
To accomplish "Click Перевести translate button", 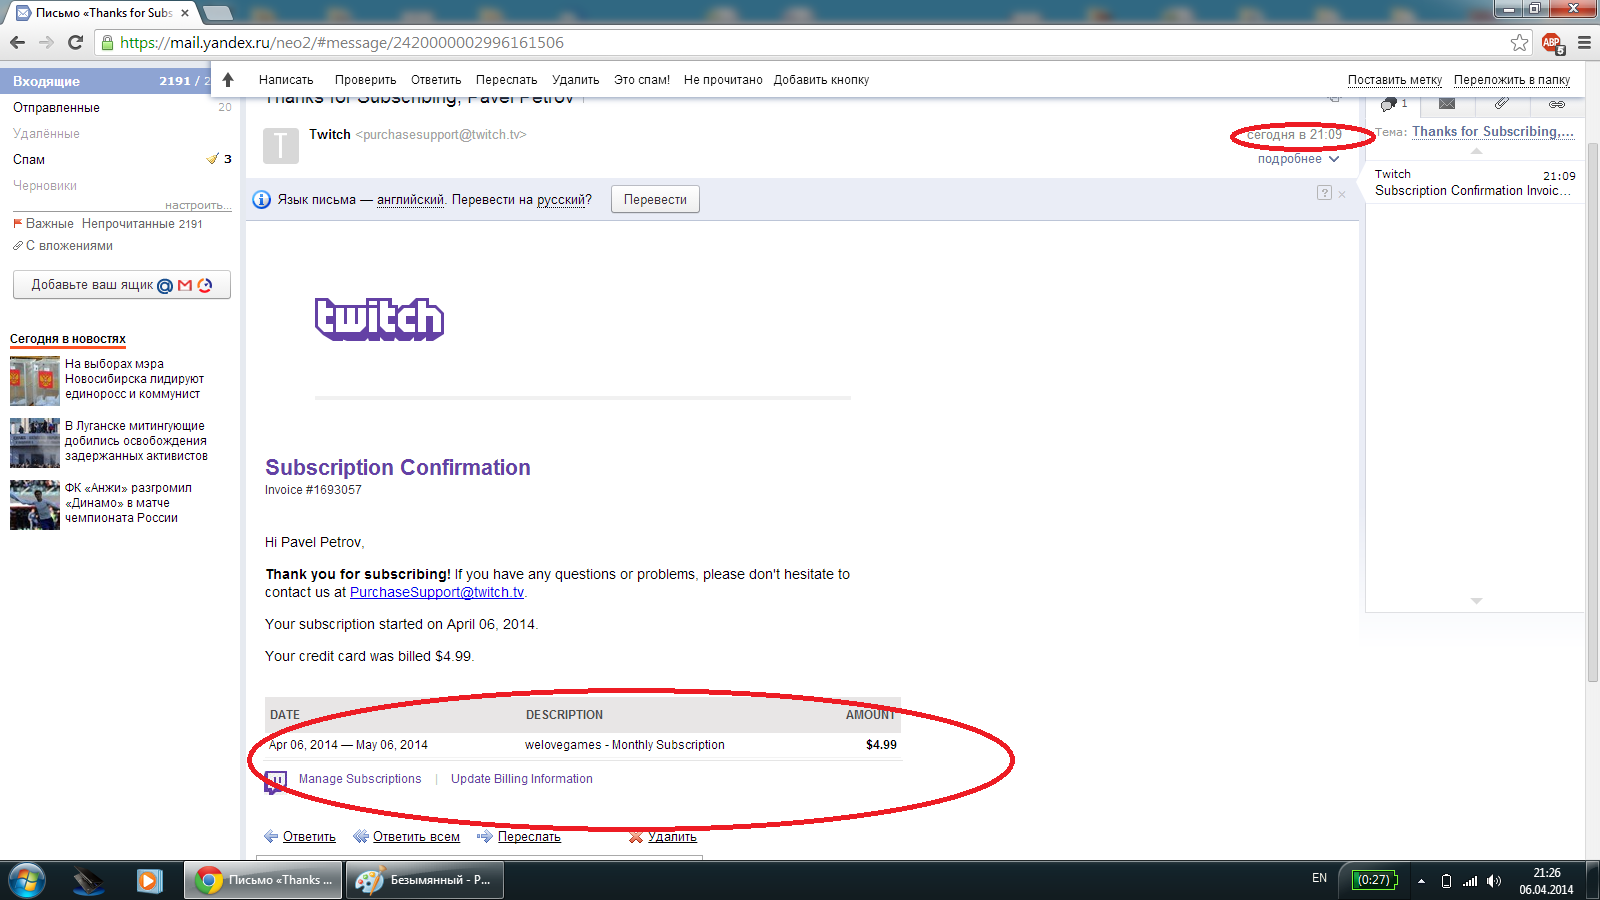I will click(655, 199).
